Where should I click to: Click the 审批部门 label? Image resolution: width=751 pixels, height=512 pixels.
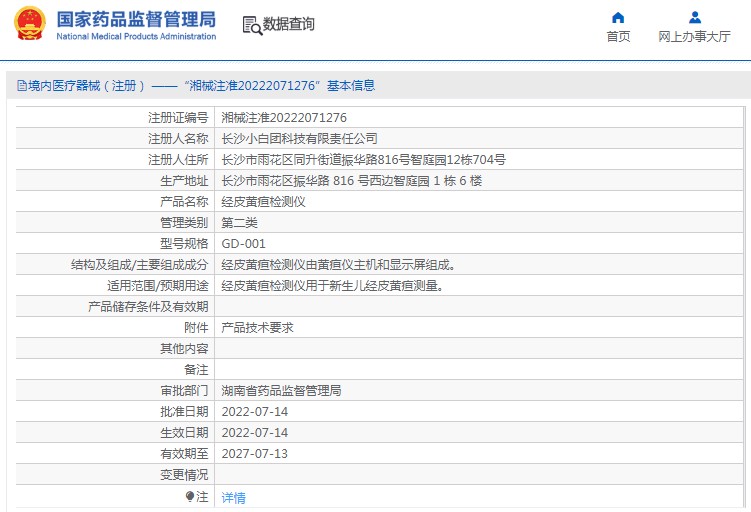coord(184,391)
